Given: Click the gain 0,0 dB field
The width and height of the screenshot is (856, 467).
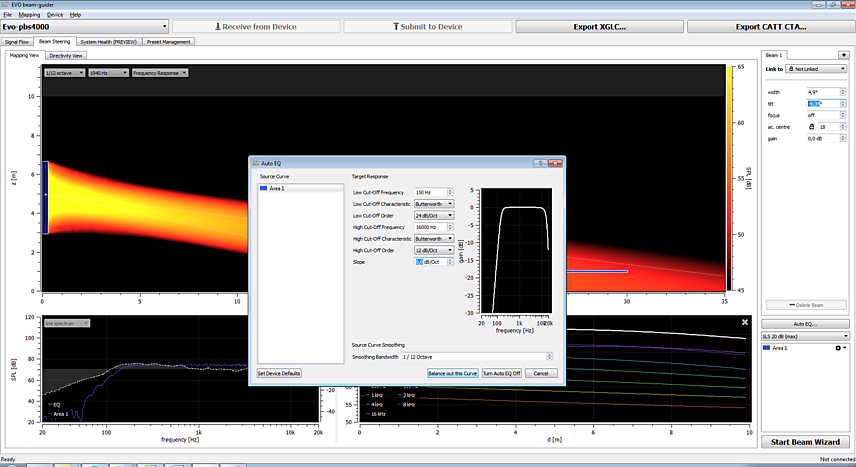Looking at the screenshot, I should point(823,138).
